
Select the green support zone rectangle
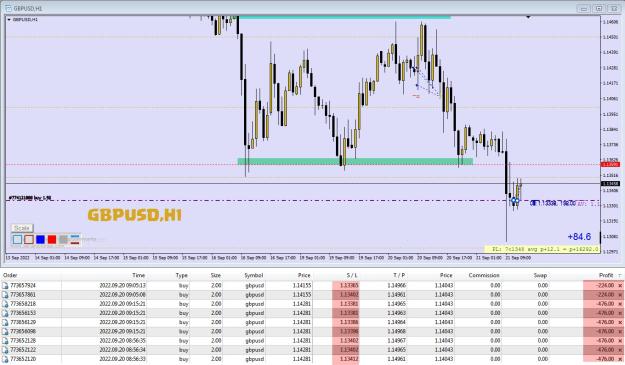(x=355, y=161)
